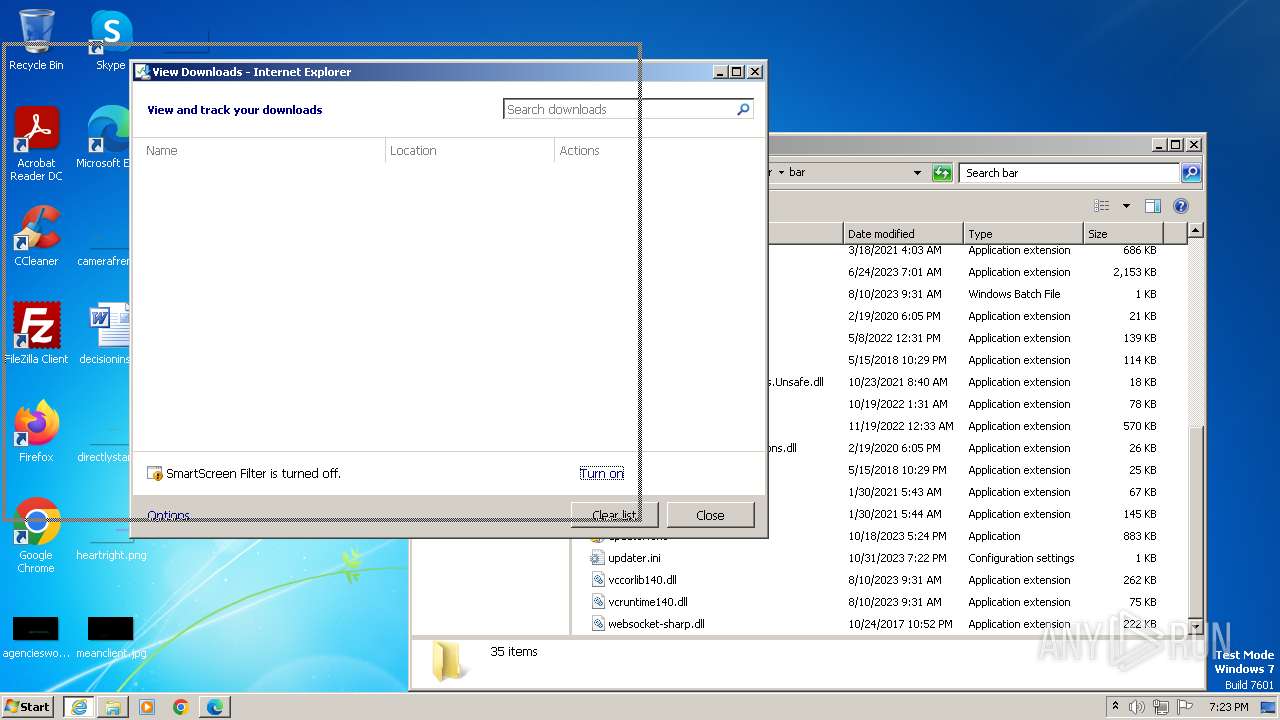Click the websocket-sharp.dll file icon
This screenshot has width=1280, height=720.
(x=597, y=624)
